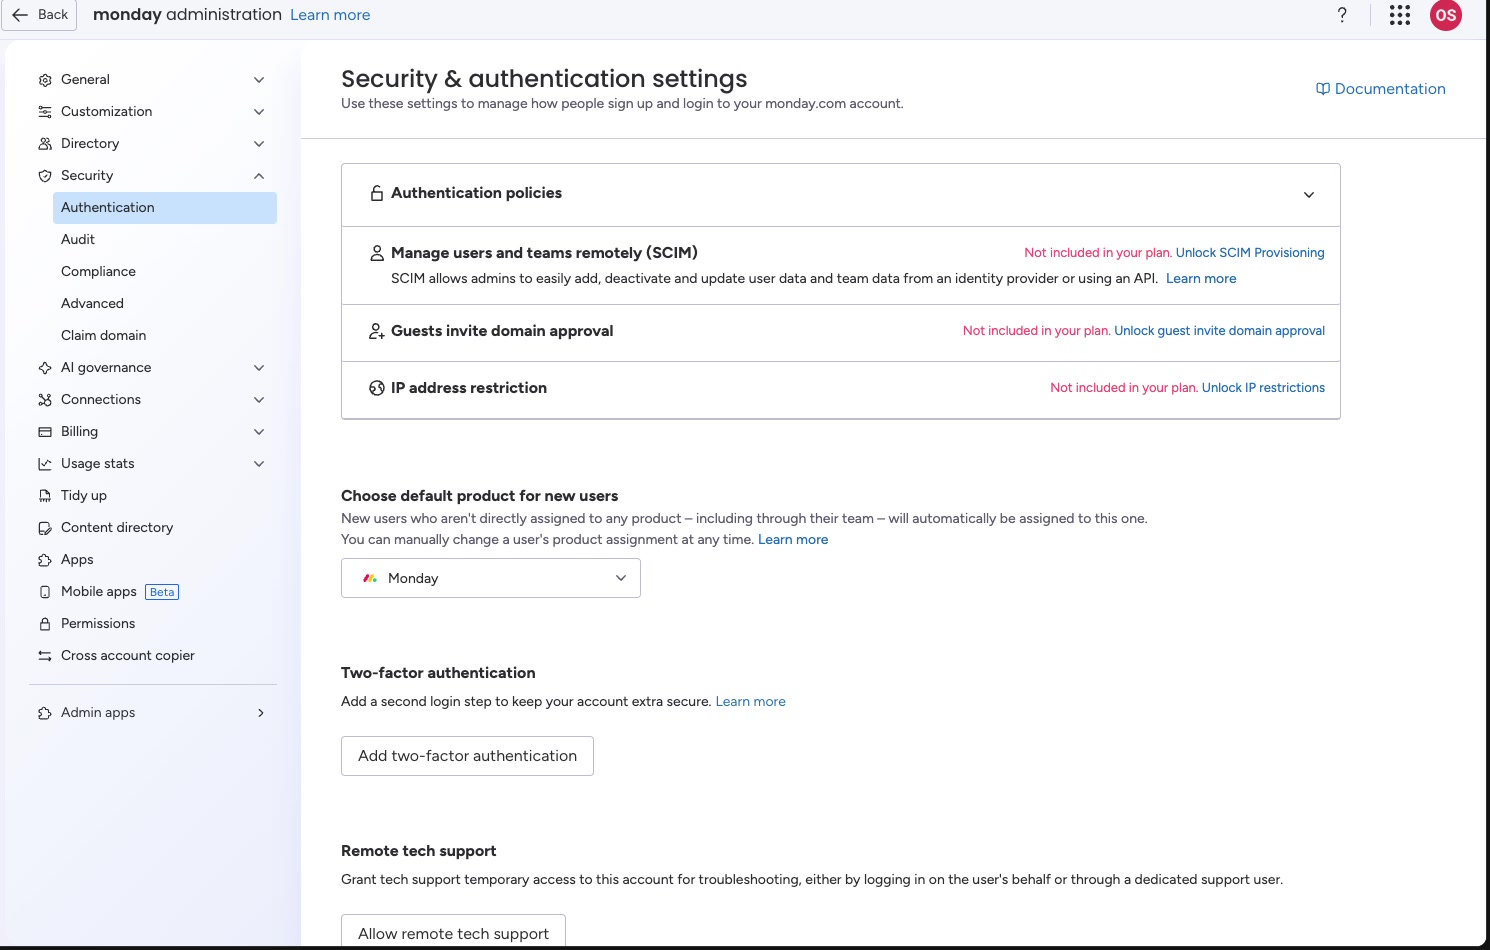Screen dimensions: 1490x950
Task: Click the Customization sliders icon
Action: coord(45,112)
